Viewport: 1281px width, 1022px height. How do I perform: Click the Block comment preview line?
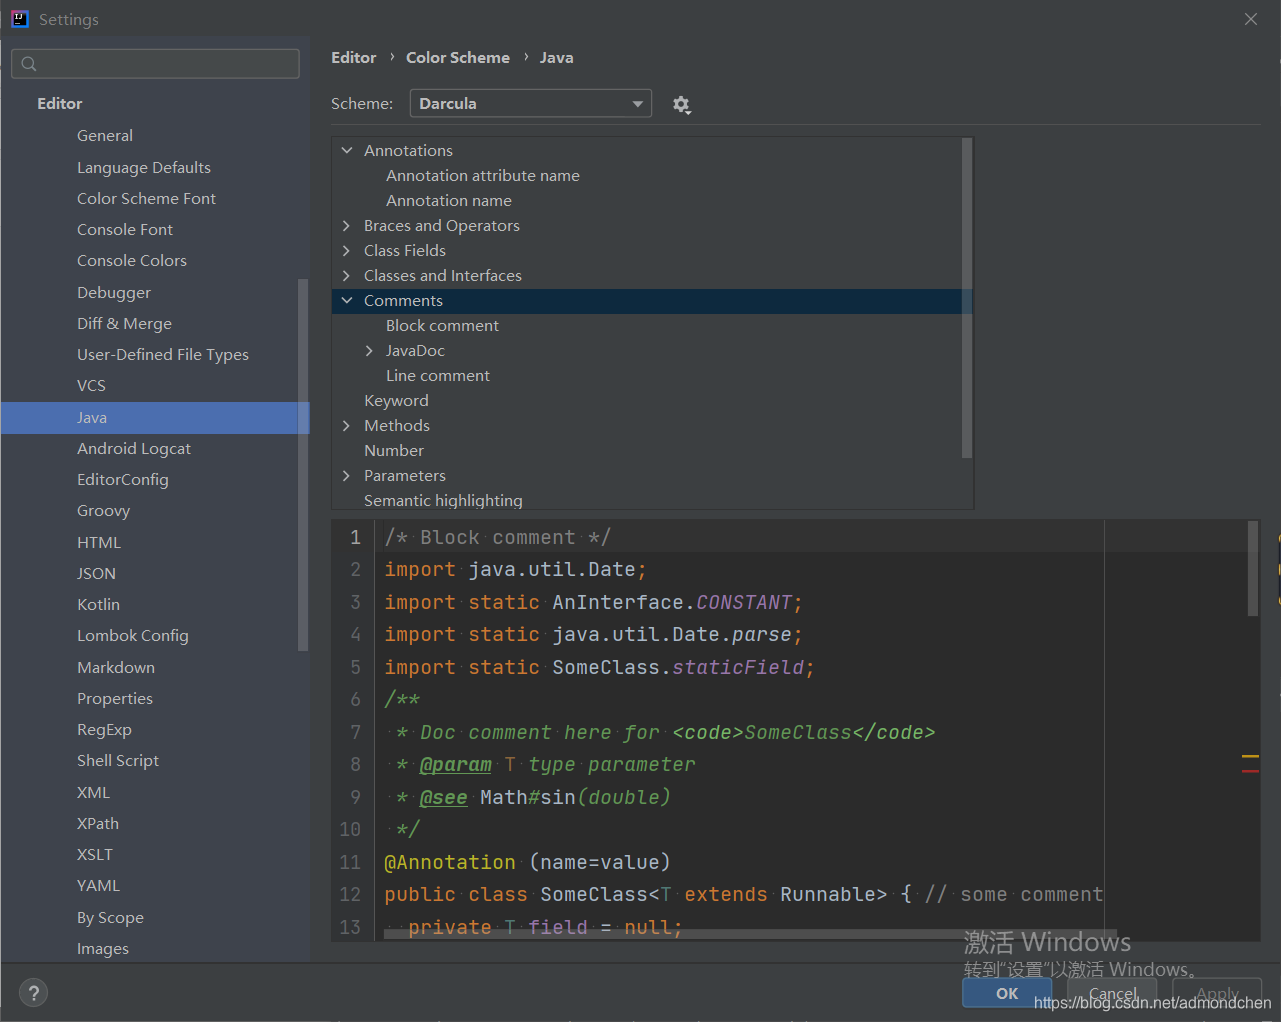coord(497,537)
